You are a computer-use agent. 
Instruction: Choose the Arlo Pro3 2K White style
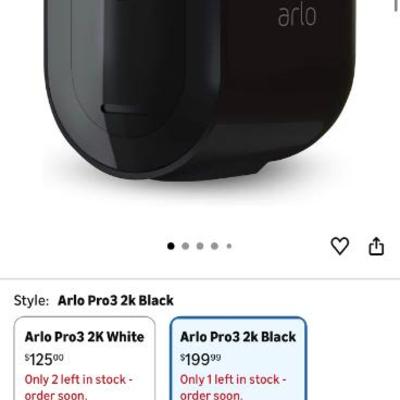click(x=85, y=358)
